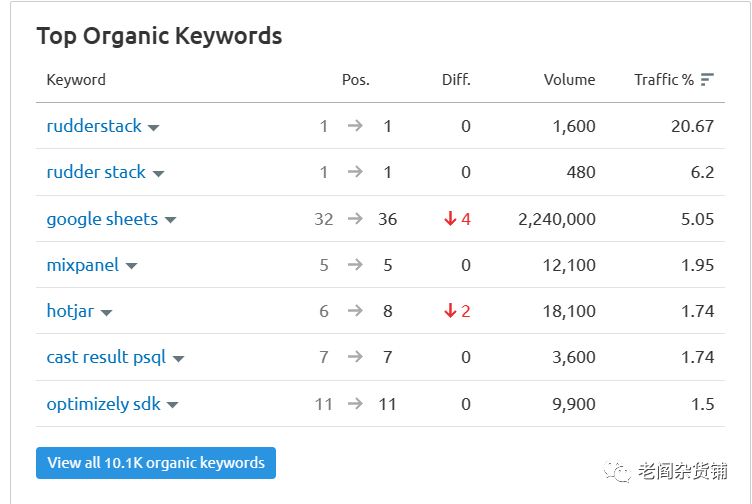Click the Keyword column header

pyautogui.click(x=76, y=80)
